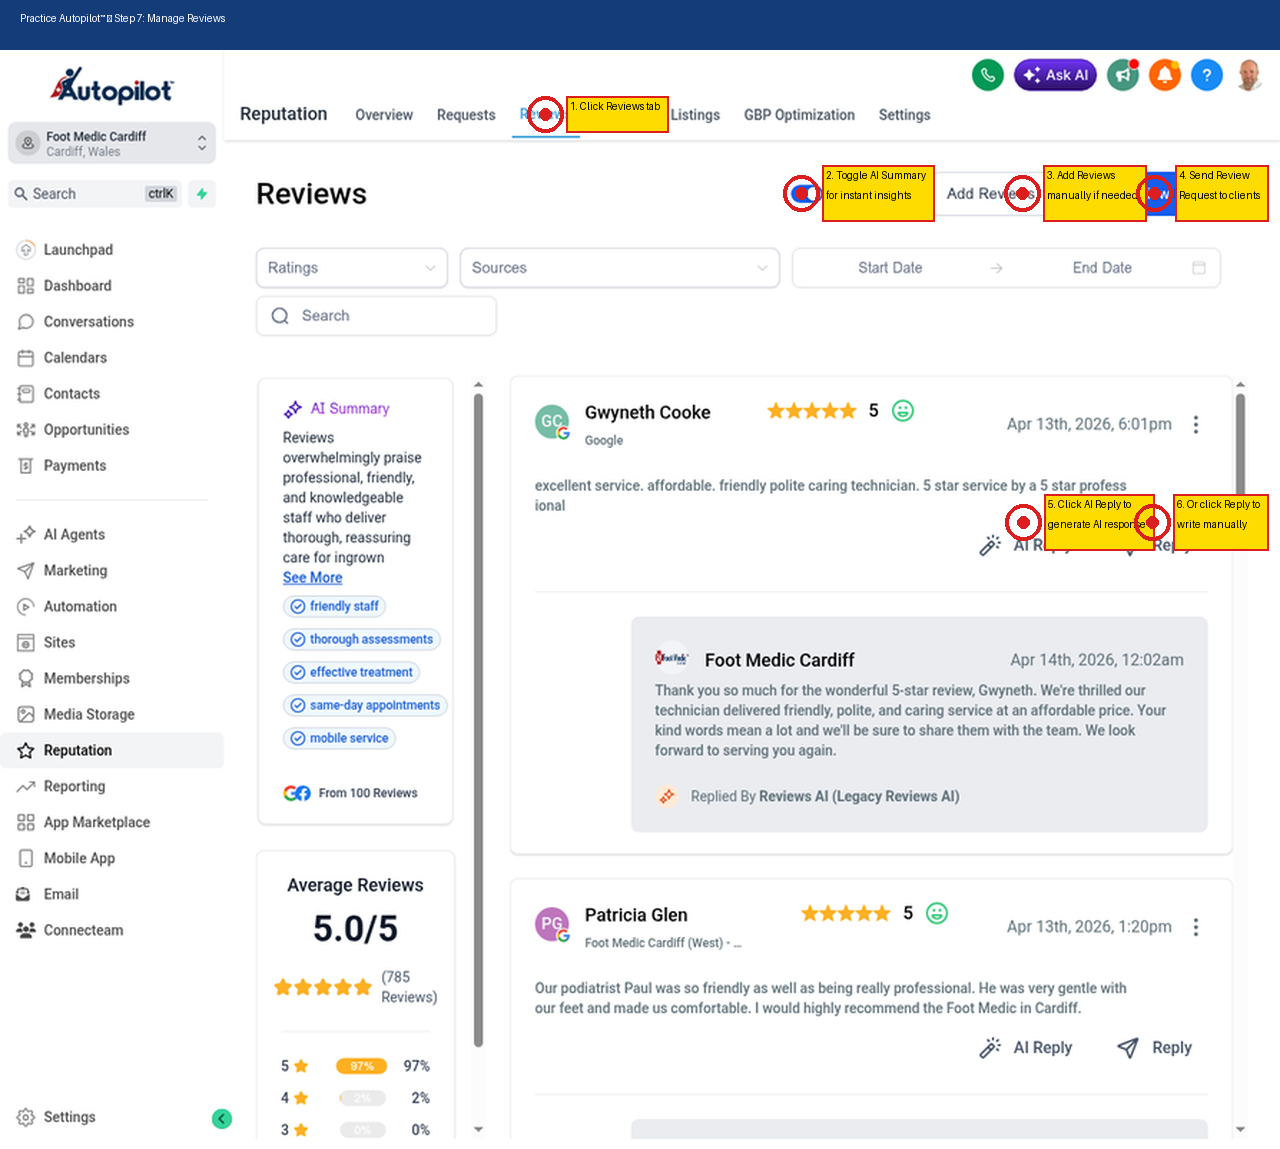The image size is (1280, 1149).
Task: Click the green lightning quick actions icon
Action: [202, 194]
